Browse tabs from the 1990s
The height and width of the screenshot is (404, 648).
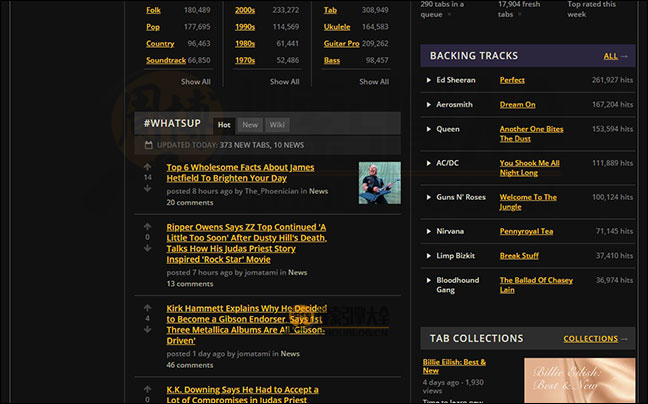tap(245, 27)
